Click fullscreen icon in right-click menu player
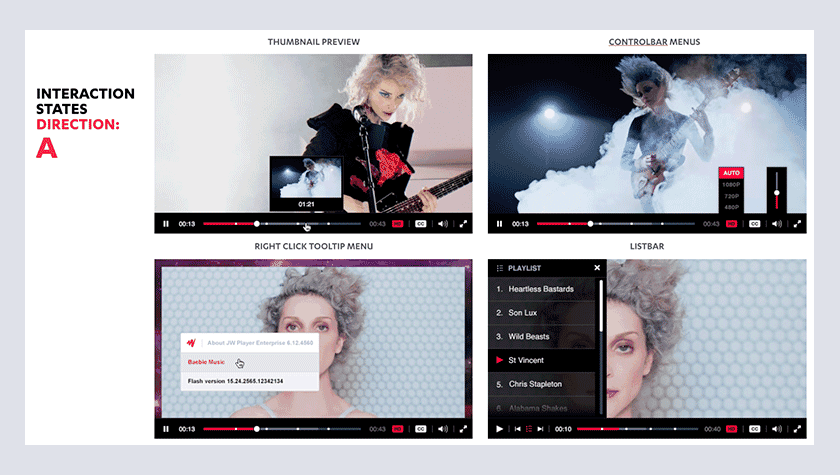 tap(462, 429)
